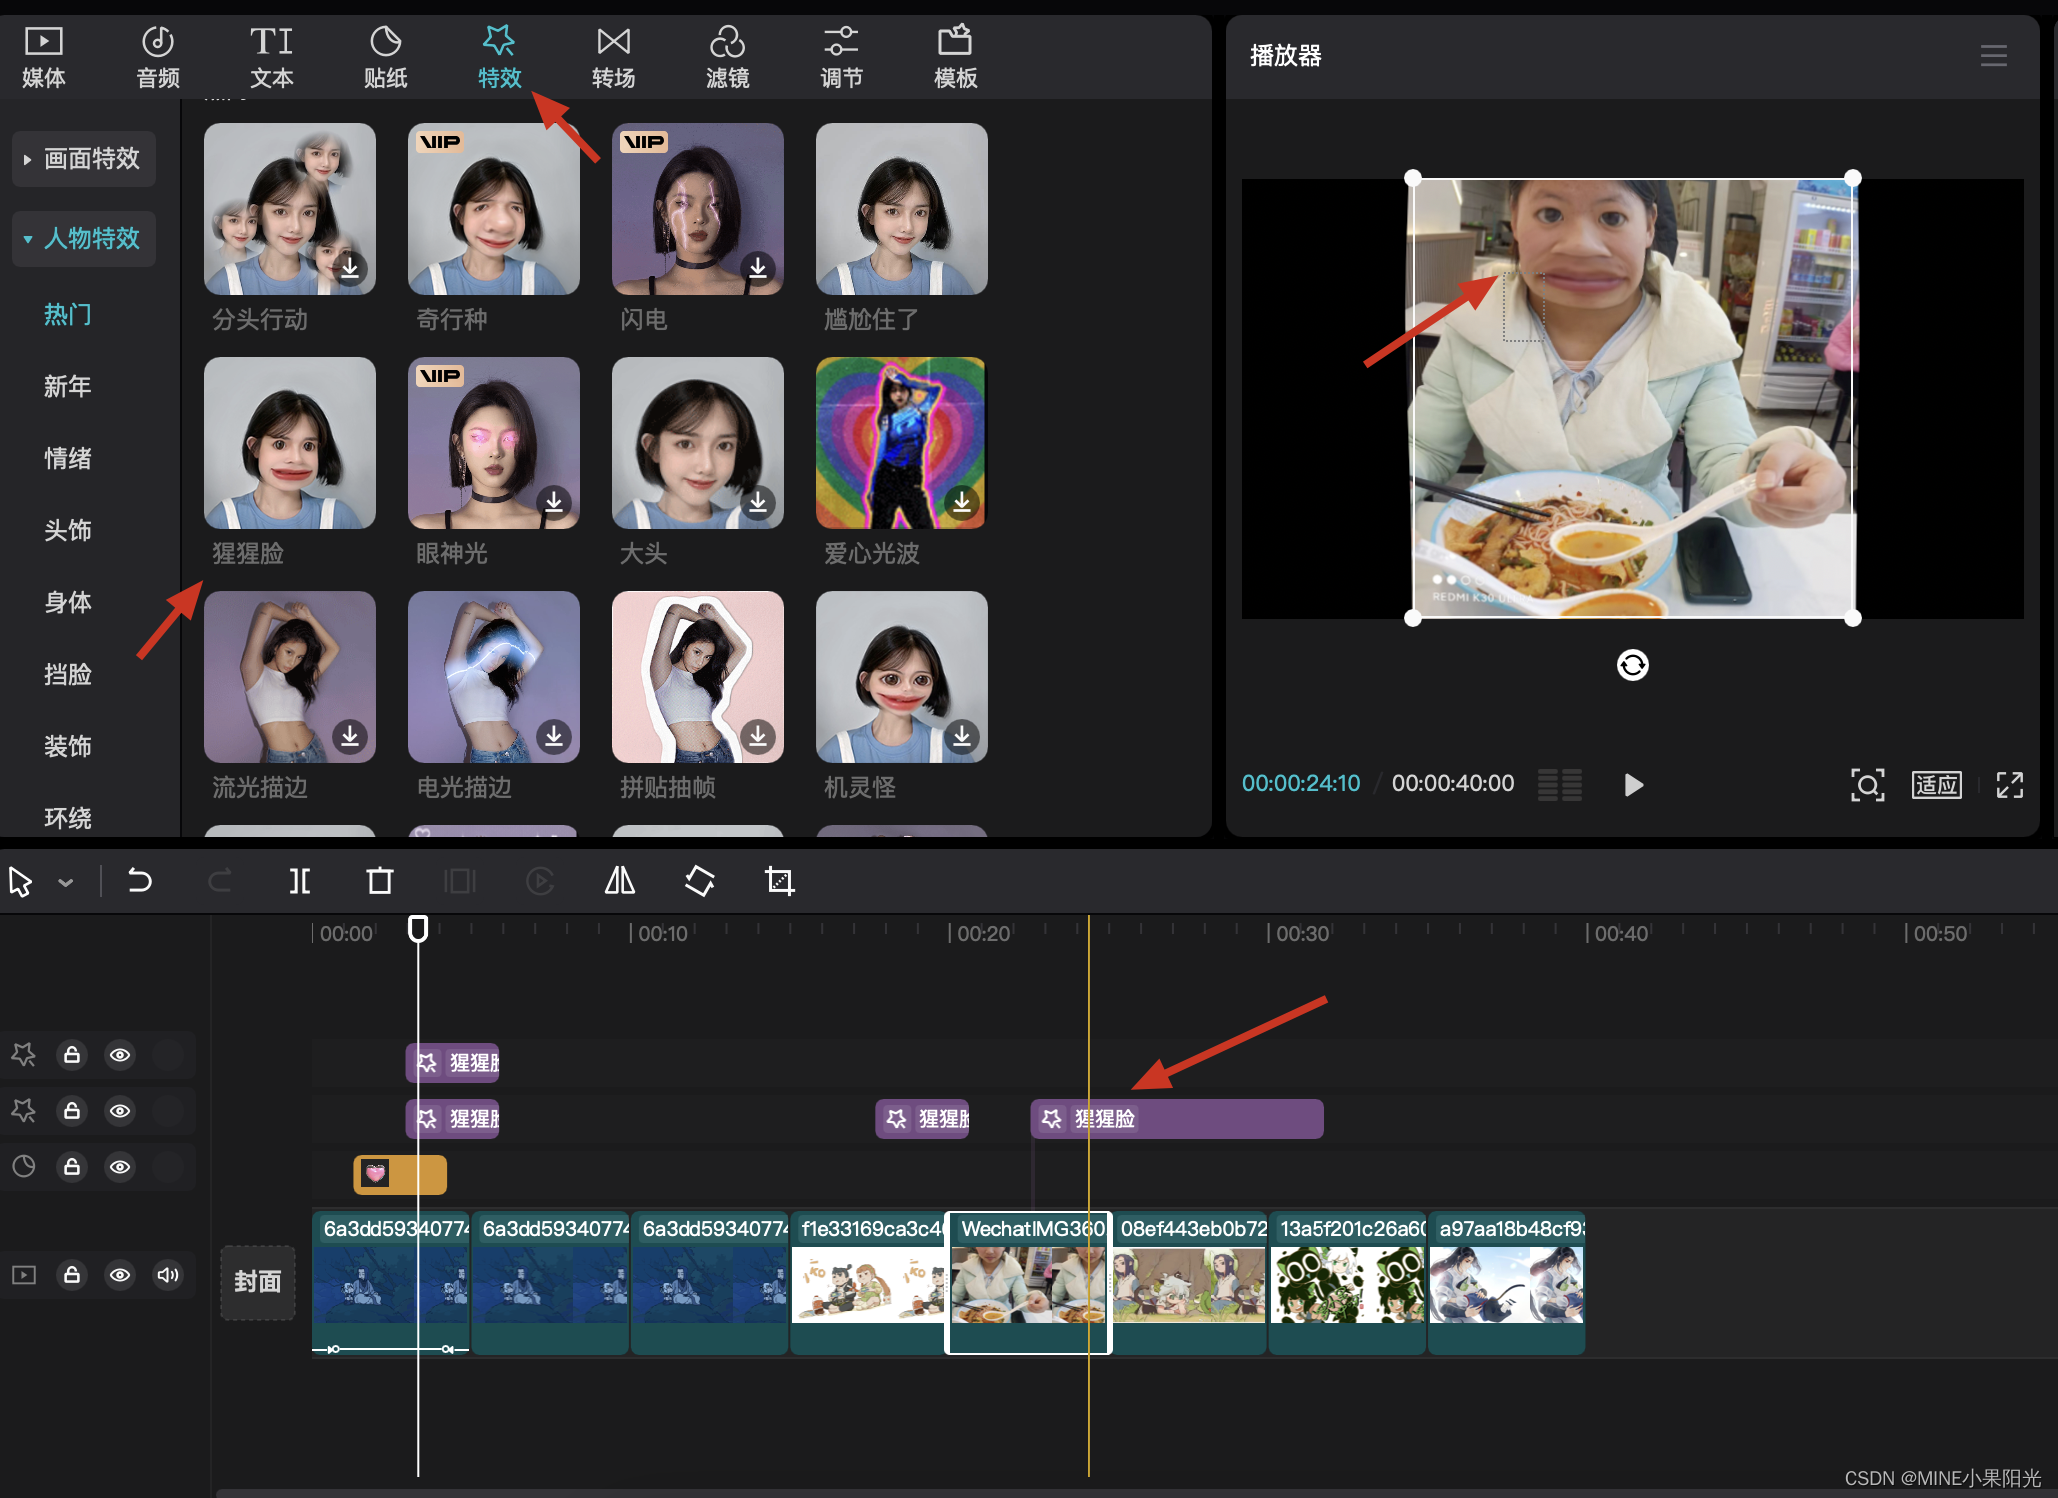
Task: Click the split clip tool icon
Action: coord(299,881)
